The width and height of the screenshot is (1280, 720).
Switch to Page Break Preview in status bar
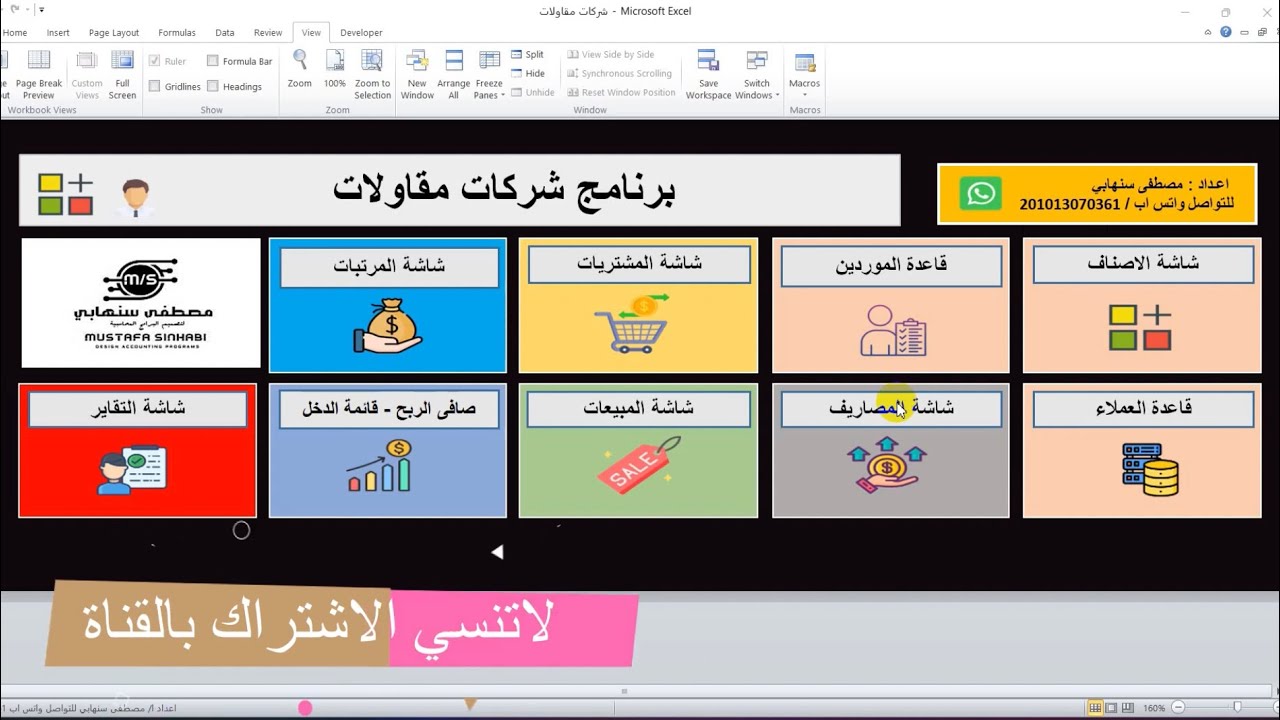pos(1126,708)
